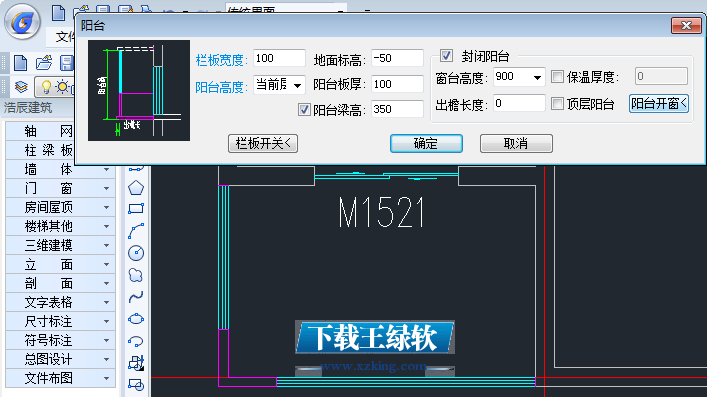Click the Open folder icon in the toolbar

[44, 63]
